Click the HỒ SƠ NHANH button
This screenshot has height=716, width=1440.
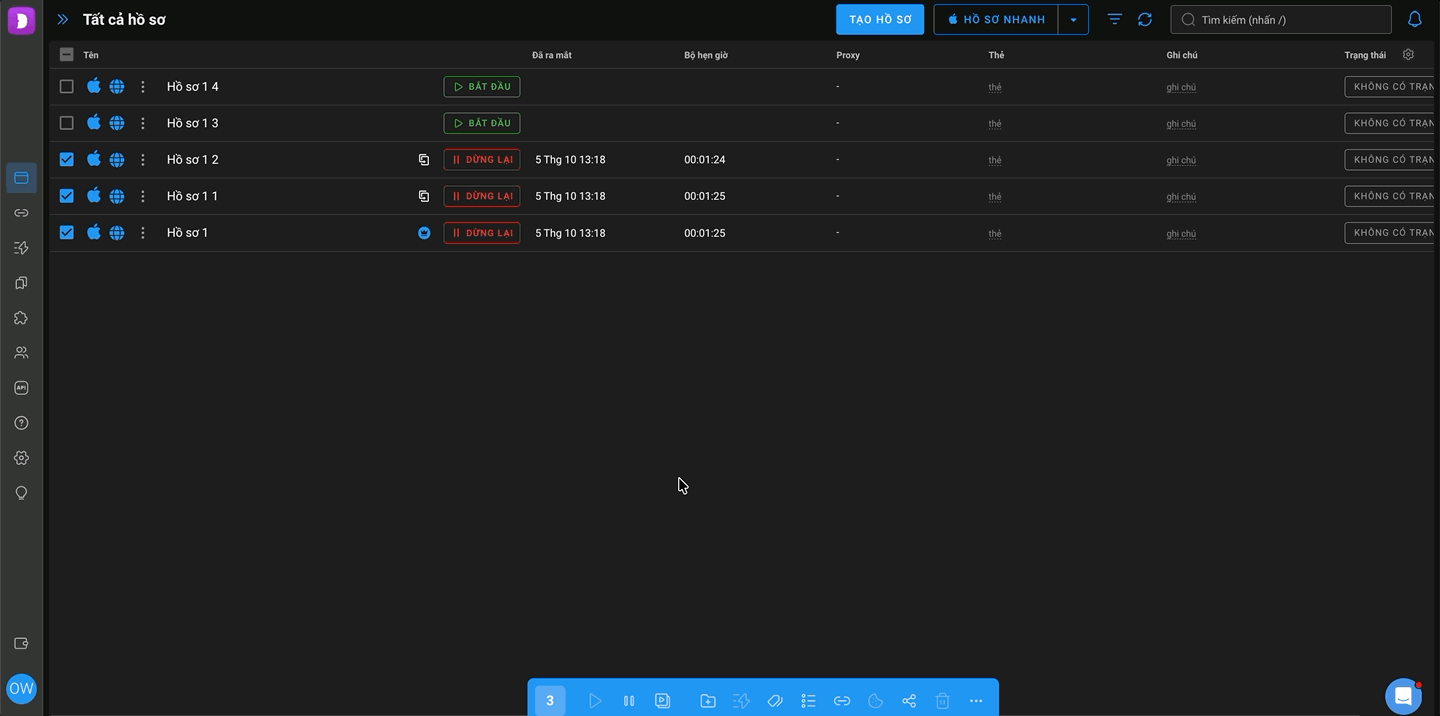[x=996, y=20]
